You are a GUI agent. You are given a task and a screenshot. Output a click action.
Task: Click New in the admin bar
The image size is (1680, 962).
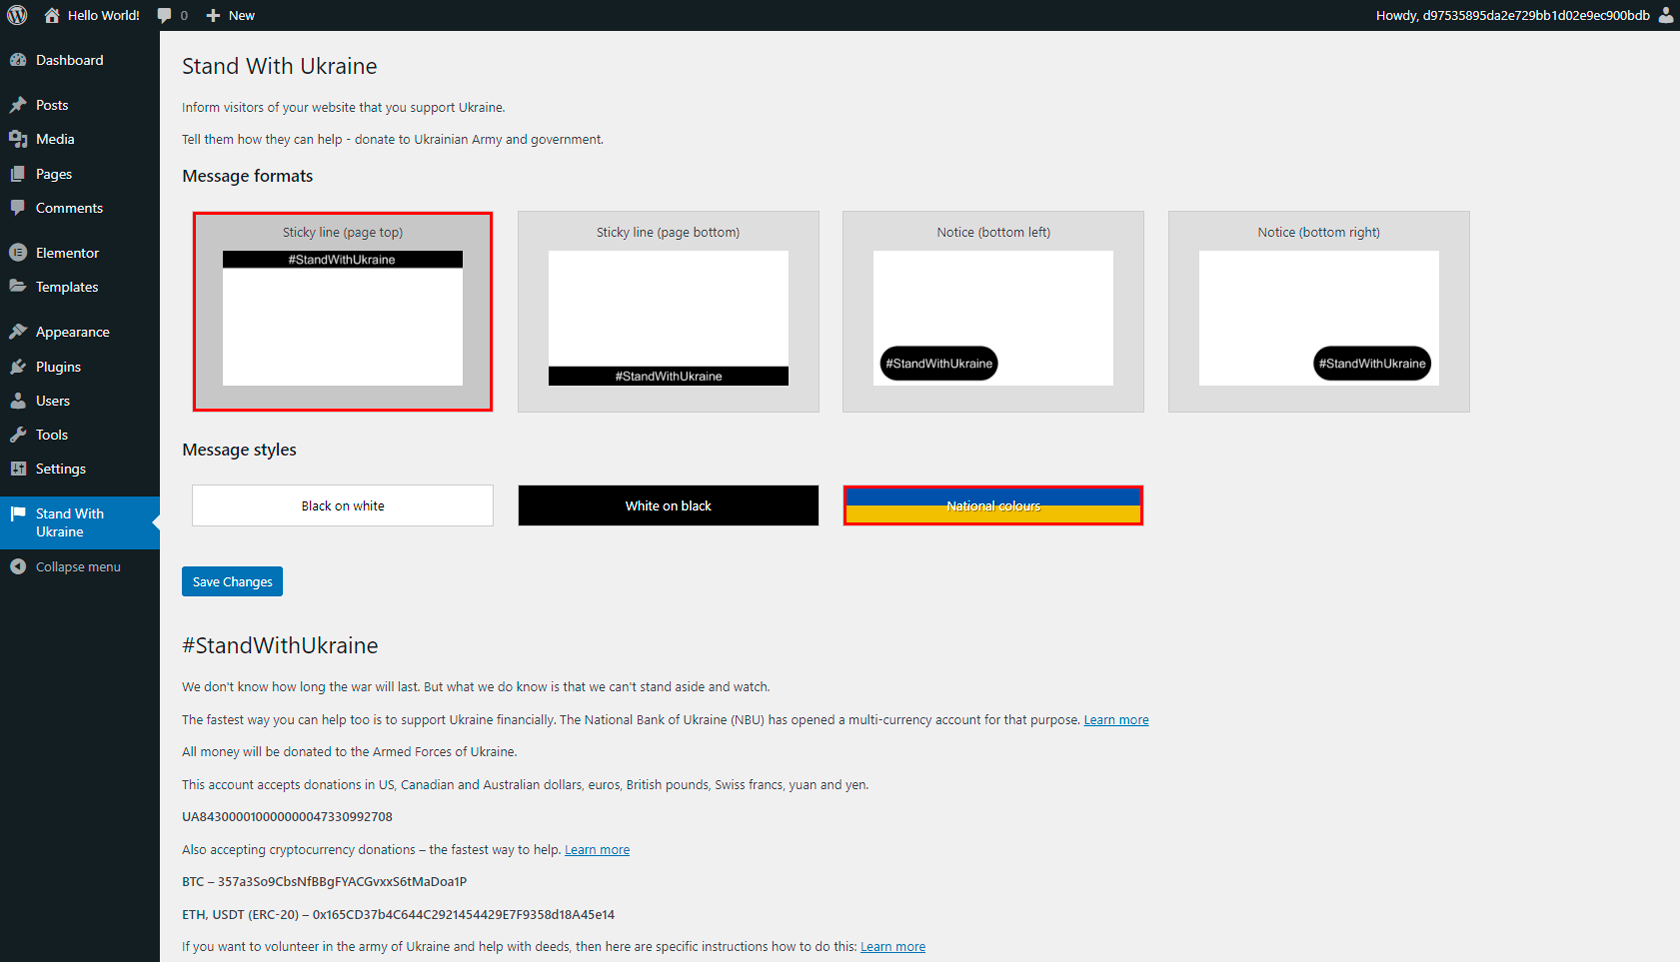pyautogui.click(x=241, y=15)
